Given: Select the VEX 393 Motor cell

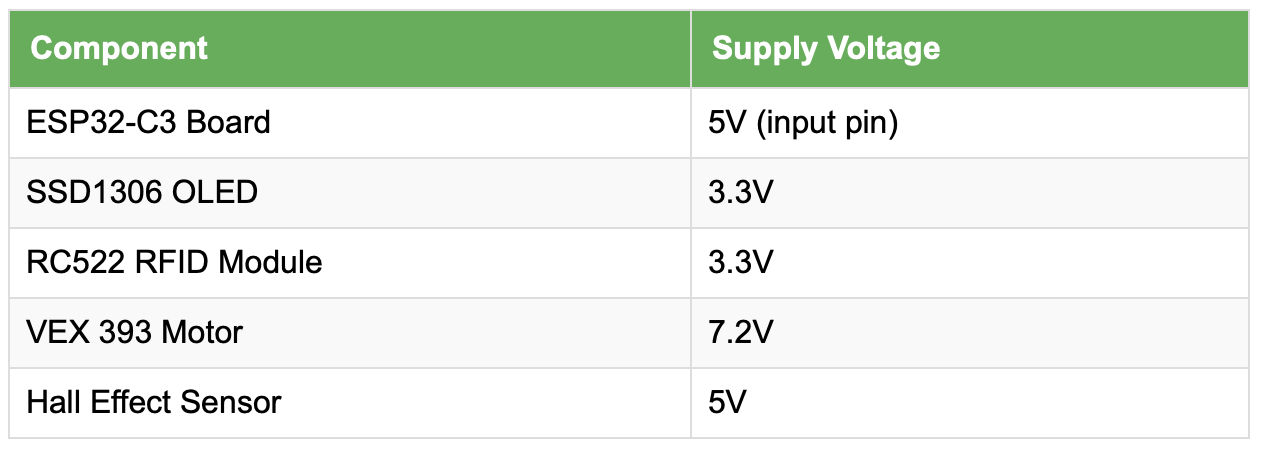Looking at the screenshot, I should tap(350, 332).
